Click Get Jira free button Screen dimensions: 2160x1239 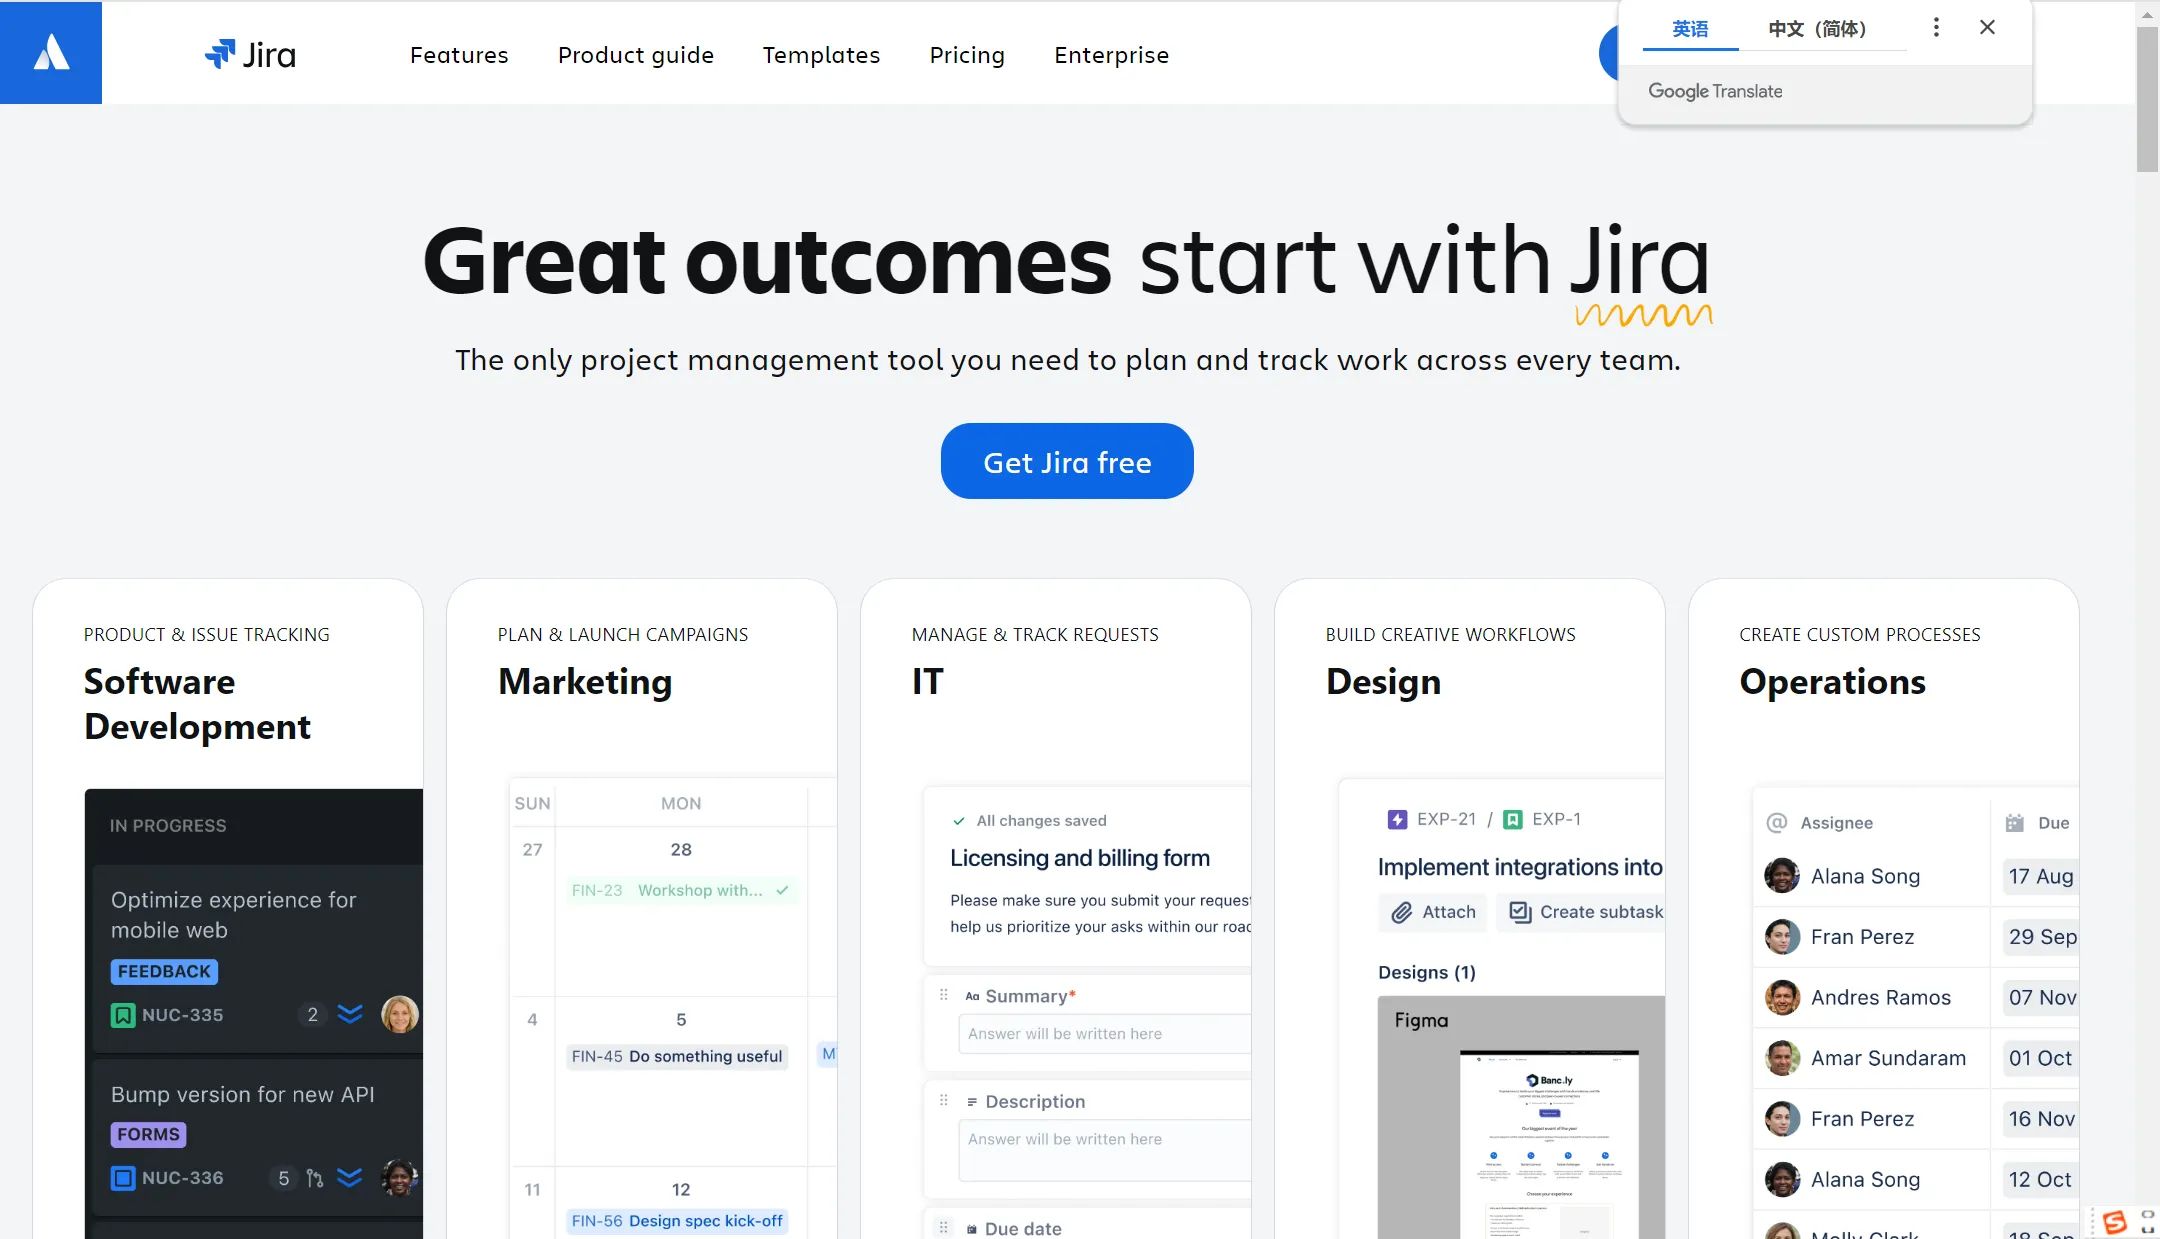[x=1067, y=460]
